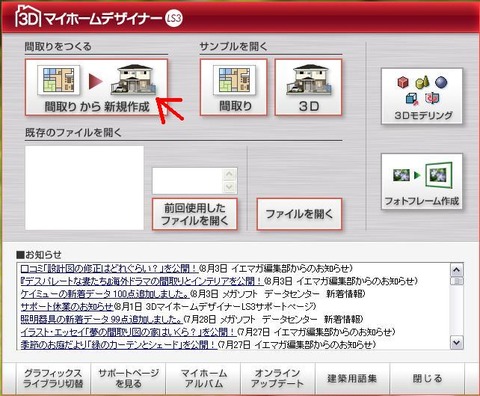480x396 pixels.
Task: Click down arrow of the recent file list
Action: tap(230, 187)
